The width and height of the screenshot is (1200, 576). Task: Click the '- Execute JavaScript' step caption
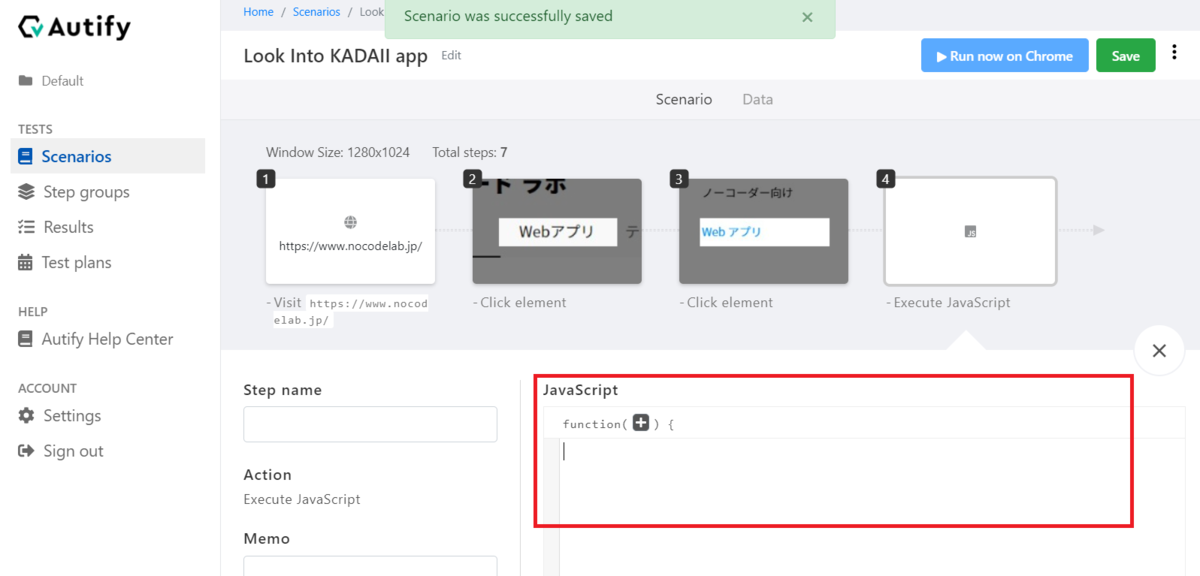tap(948, 303)
